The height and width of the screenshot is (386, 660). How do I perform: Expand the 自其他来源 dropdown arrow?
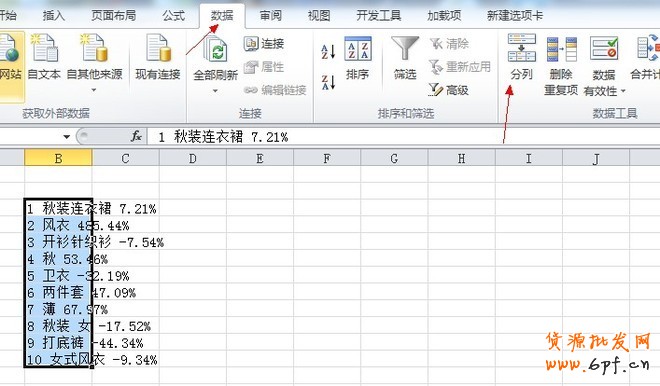point(94,90)
